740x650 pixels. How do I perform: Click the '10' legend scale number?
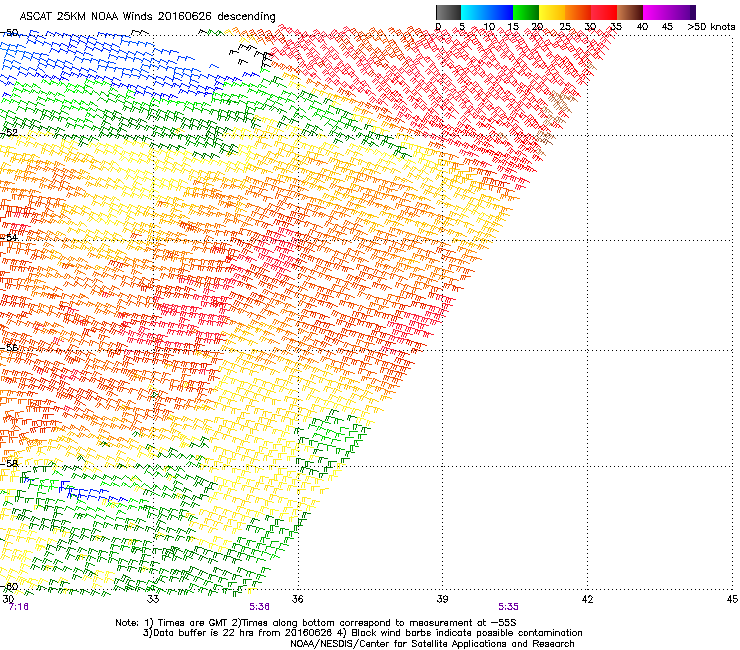(x=489, y=26)
